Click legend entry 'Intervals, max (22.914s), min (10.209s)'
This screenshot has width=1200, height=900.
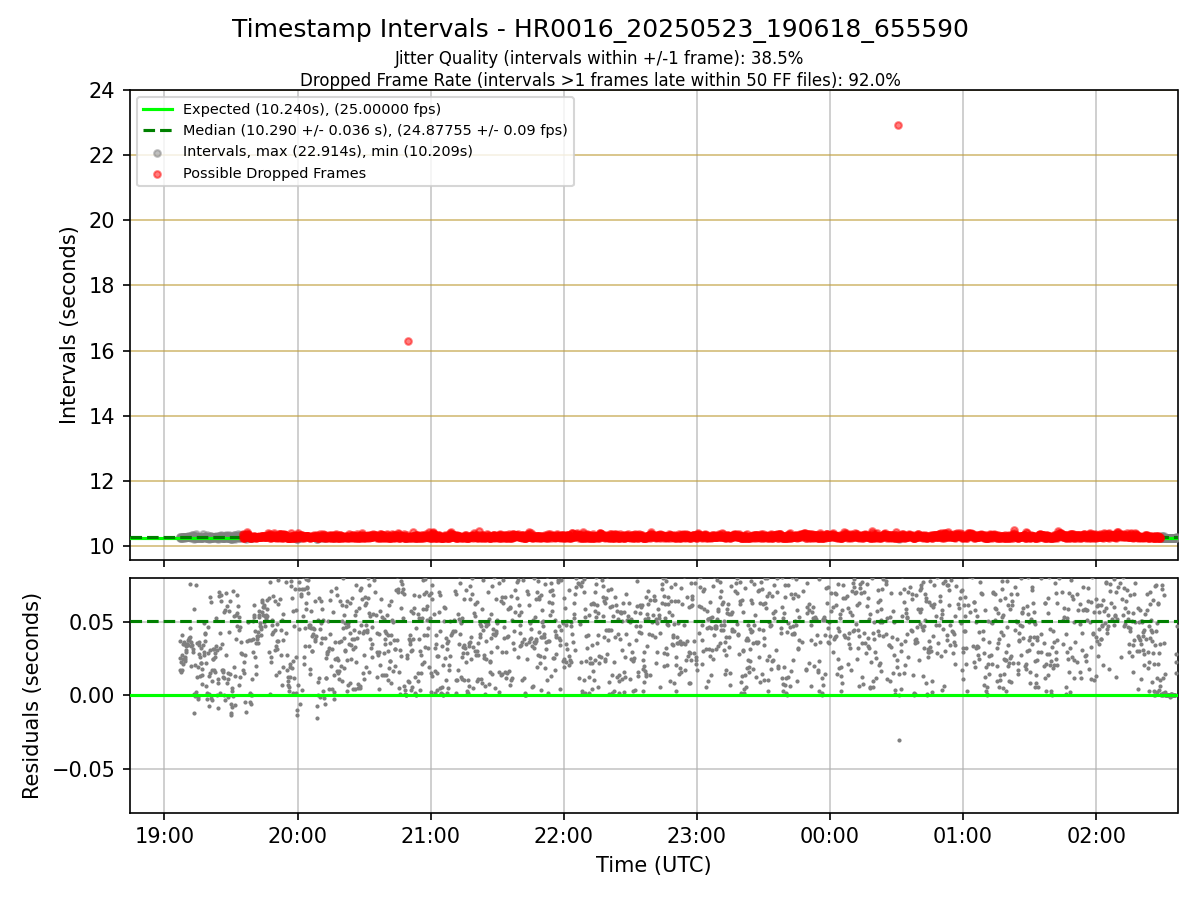click(328, 152)
